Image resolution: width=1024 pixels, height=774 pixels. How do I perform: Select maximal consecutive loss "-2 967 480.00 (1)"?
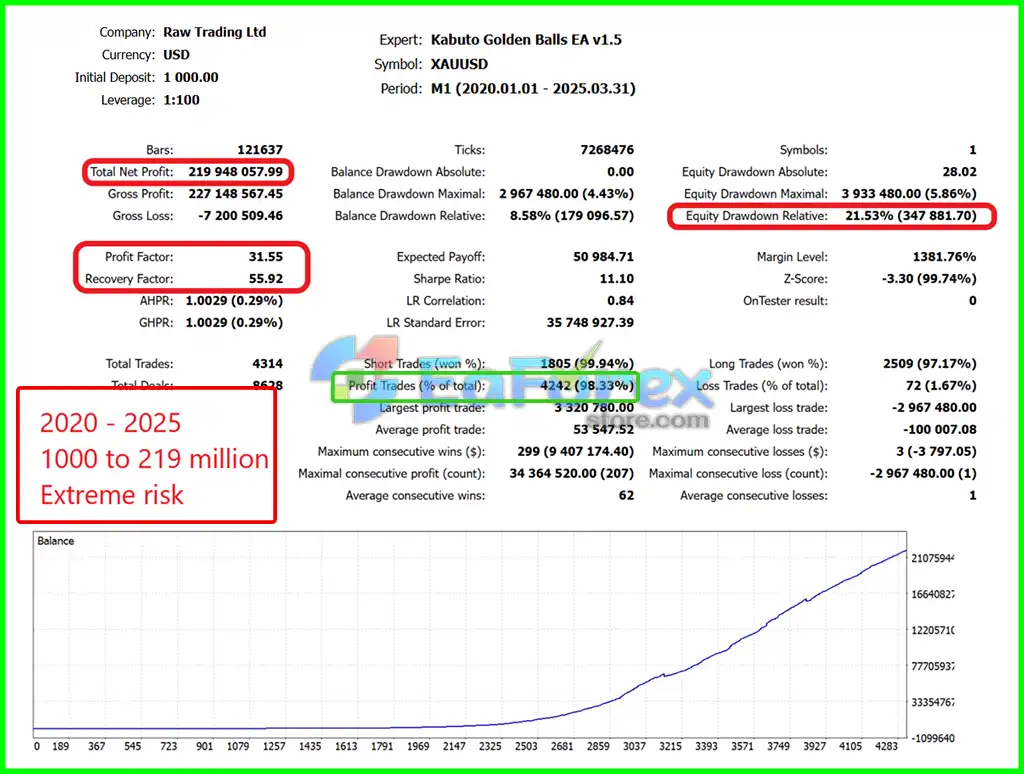(x=923, y=474)
